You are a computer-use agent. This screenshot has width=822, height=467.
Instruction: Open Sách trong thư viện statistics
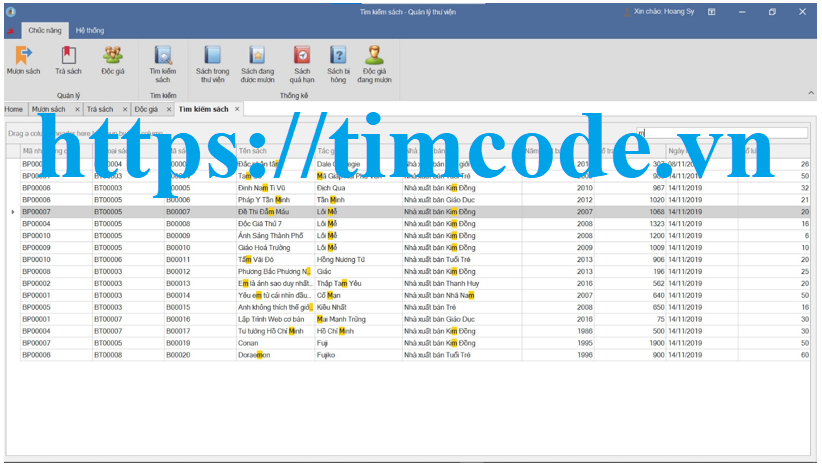(x=212, y=65)
